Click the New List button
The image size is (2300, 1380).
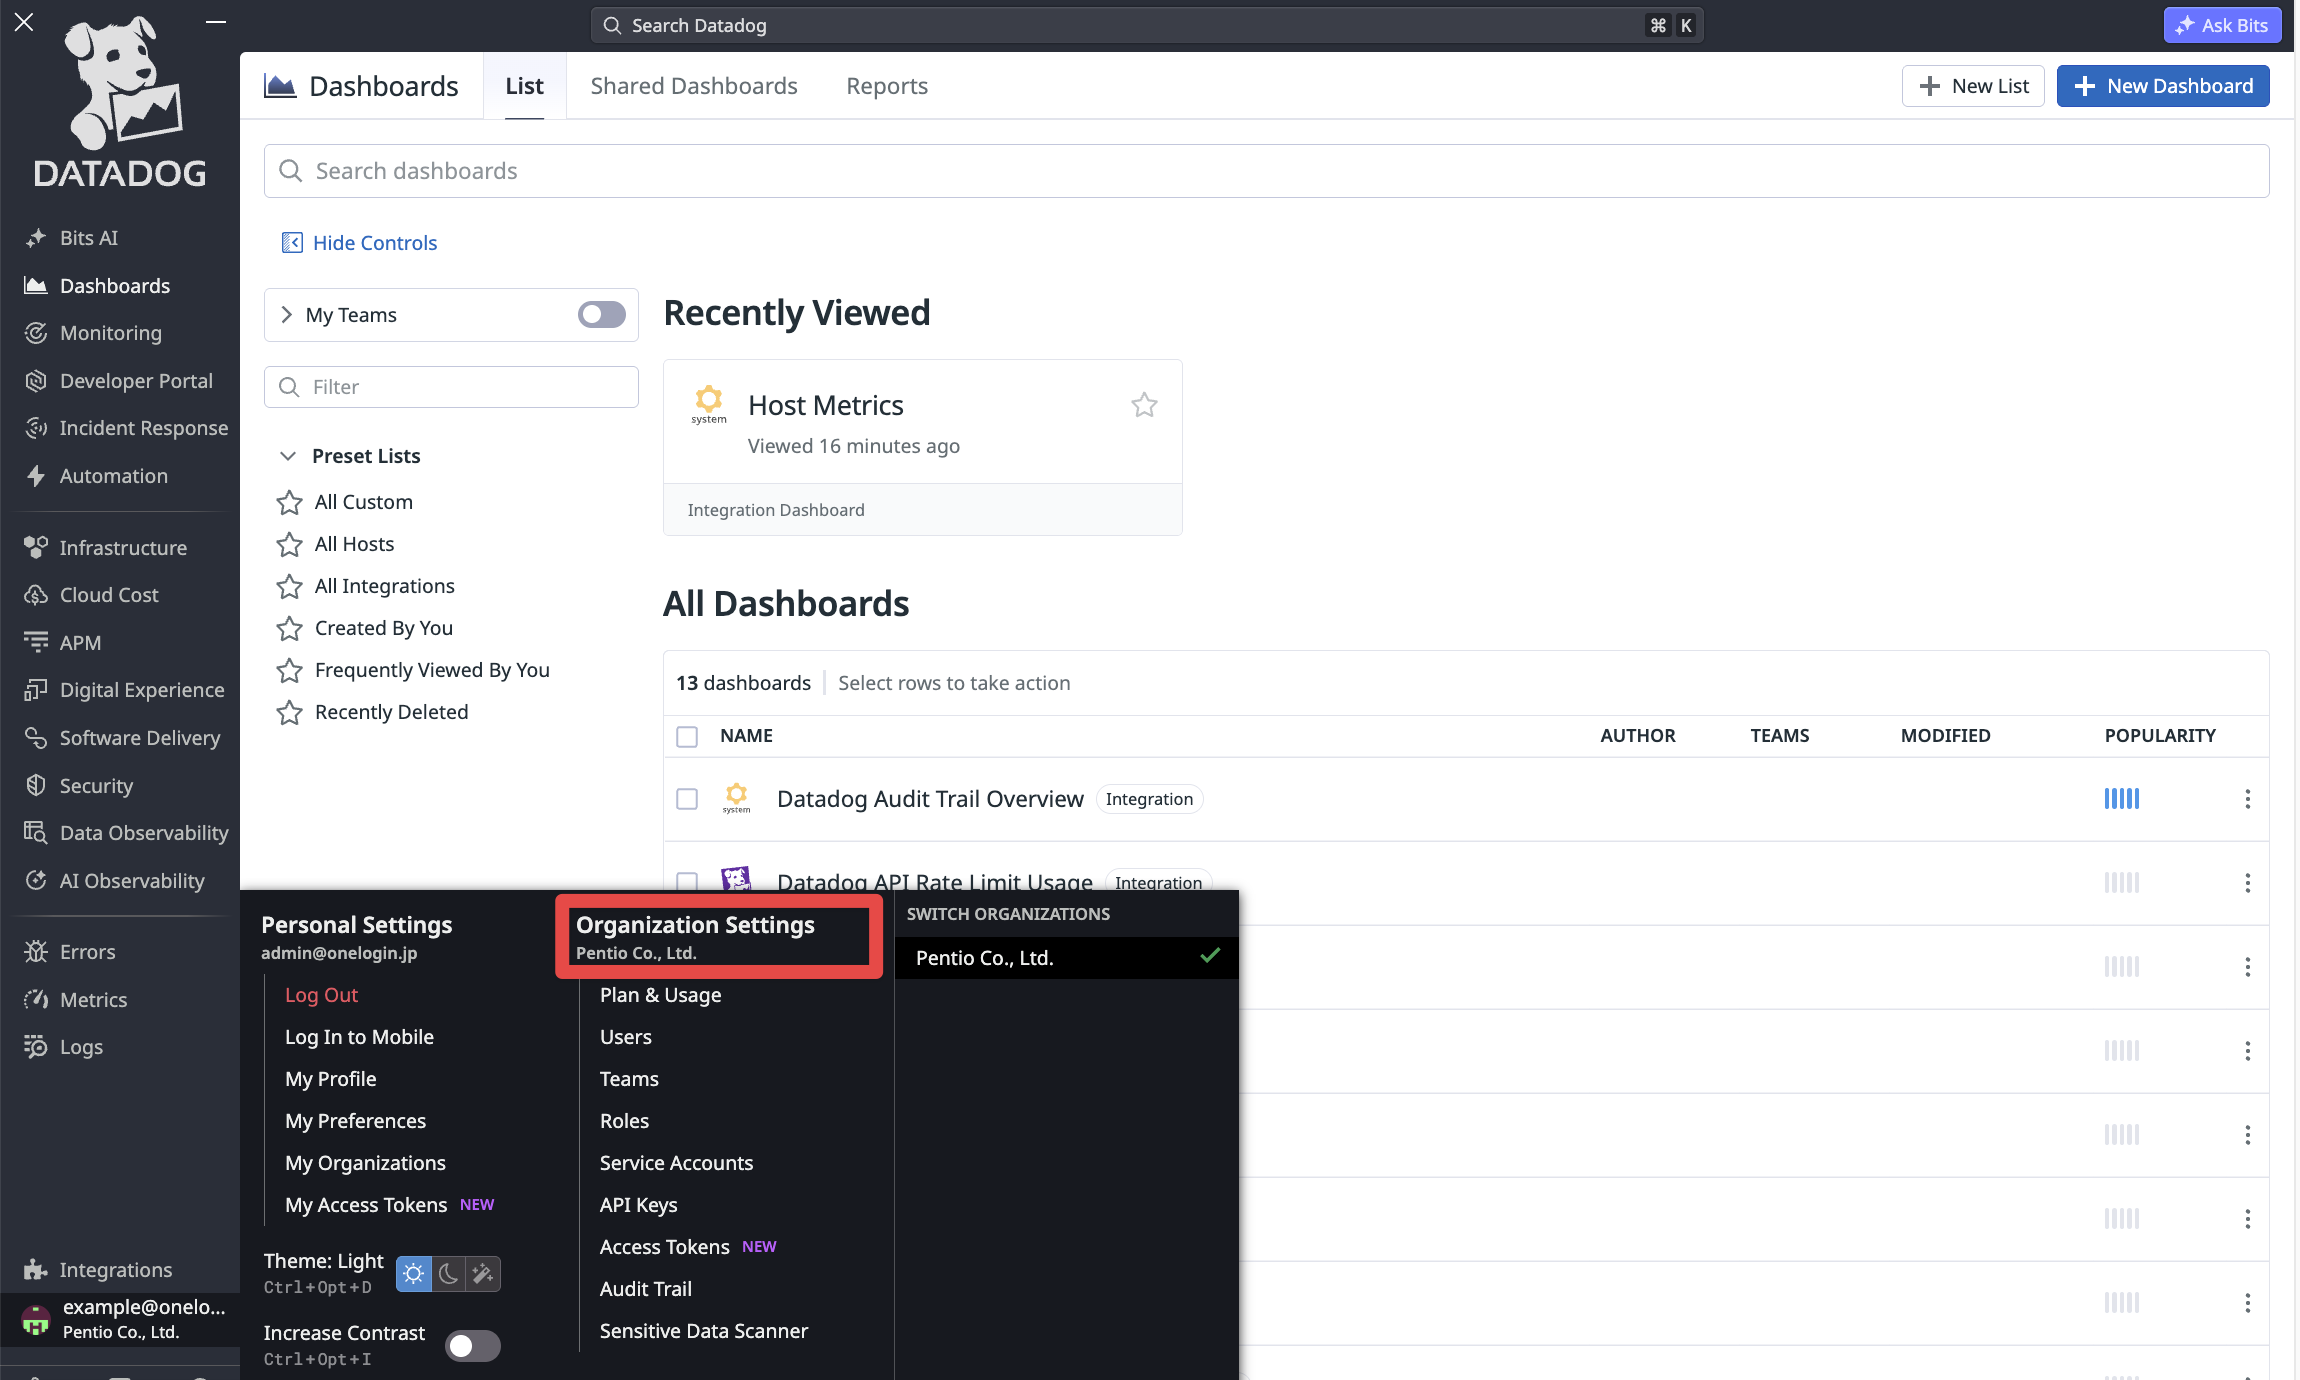(1973, 86)
